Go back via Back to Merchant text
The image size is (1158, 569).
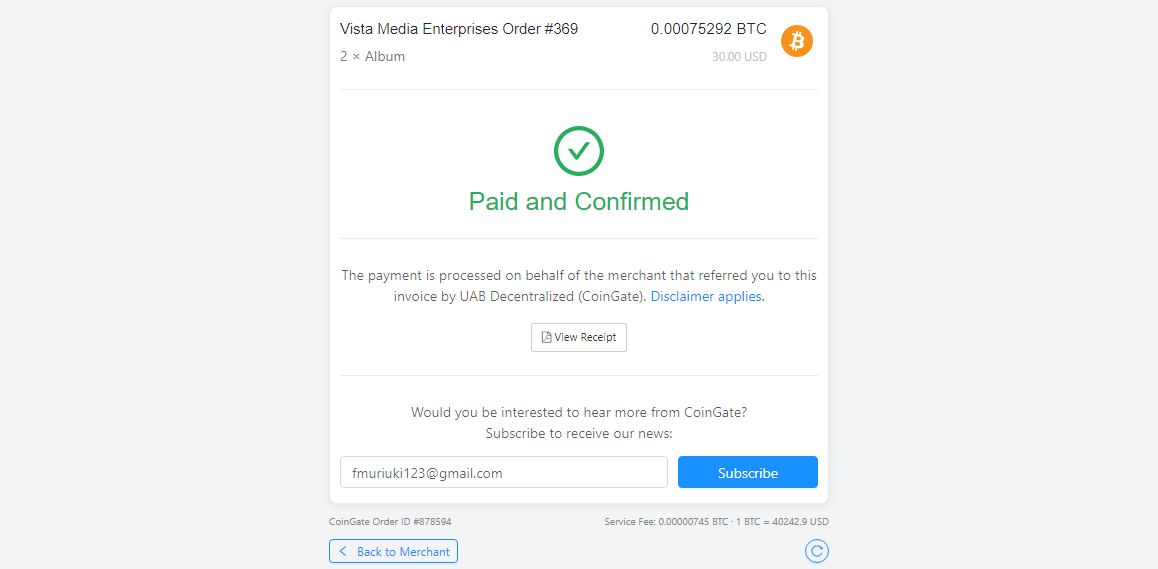click(x=403, y=551)
